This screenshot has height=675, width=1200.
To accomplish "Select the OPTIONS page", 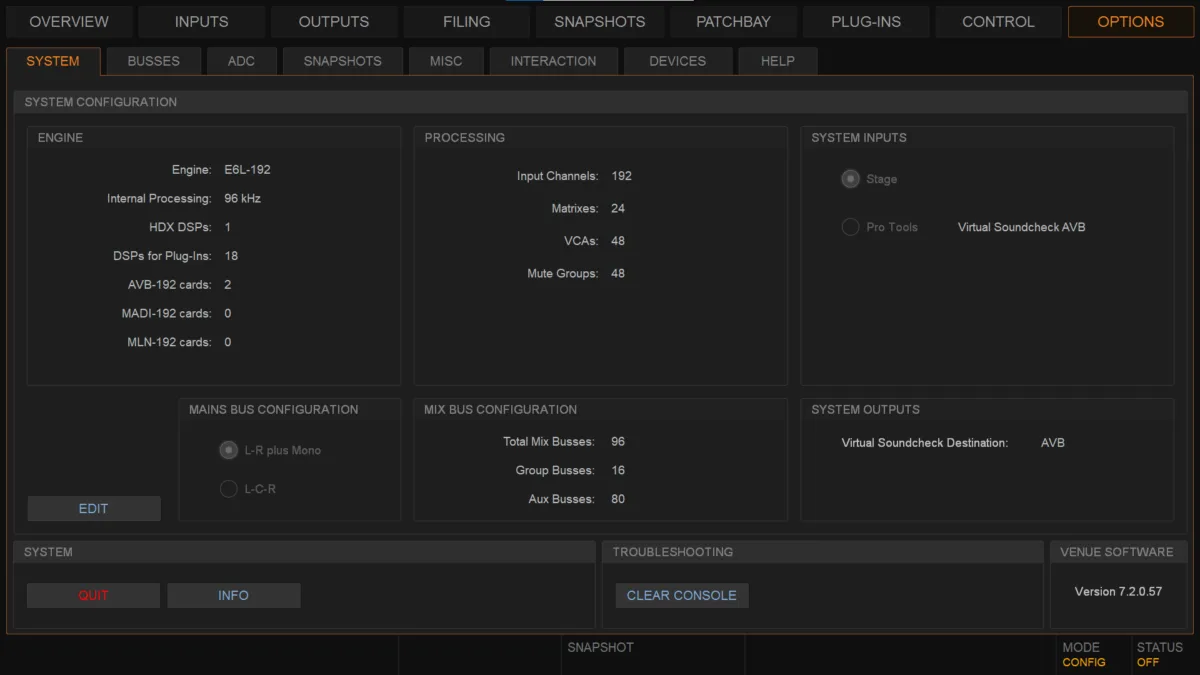I will (1131, 21).
